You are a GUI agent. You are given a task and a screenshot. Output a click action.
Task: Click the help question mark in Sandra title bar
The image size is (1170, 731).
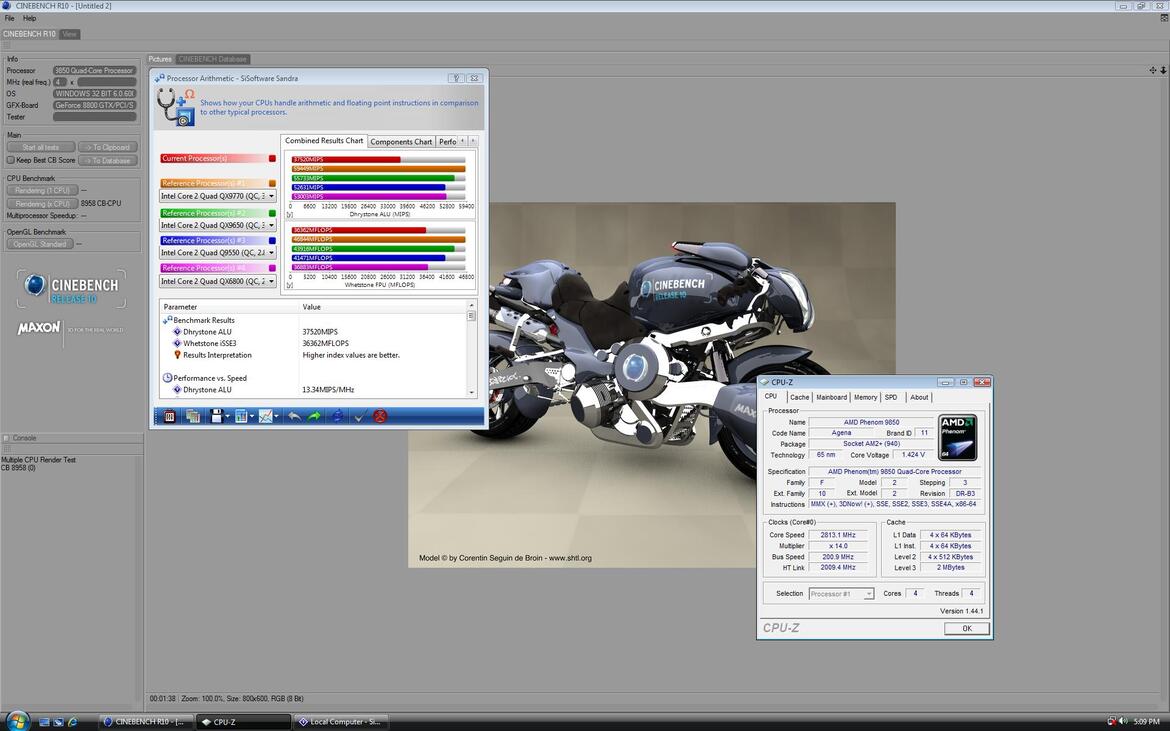click(x=457, y=78)
